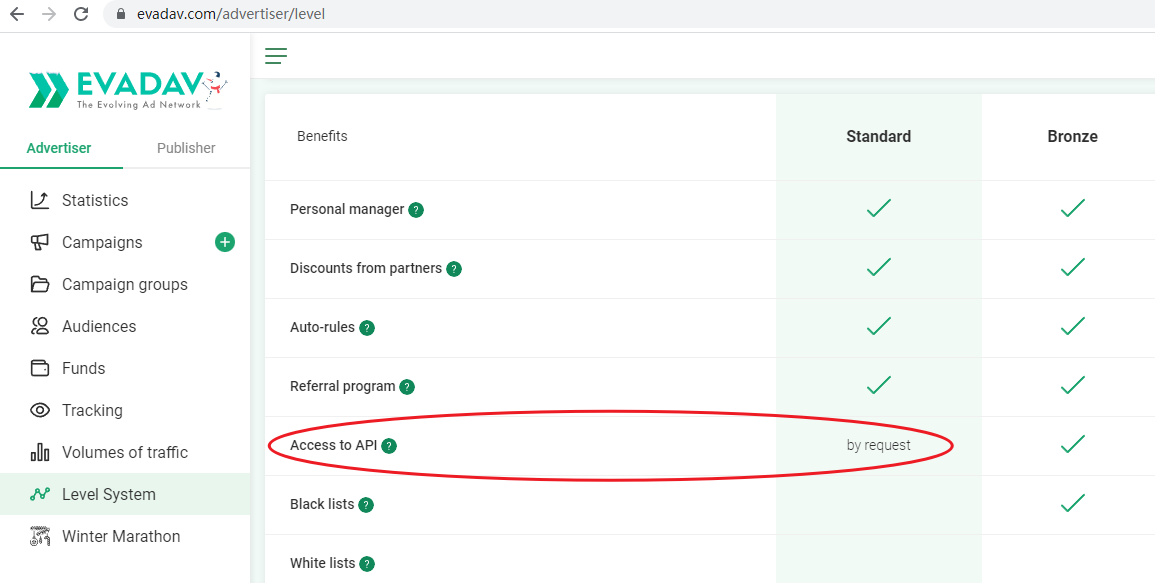Click help icon next to Black lists
The image size is (1155, 583).
tap(365, 505)
